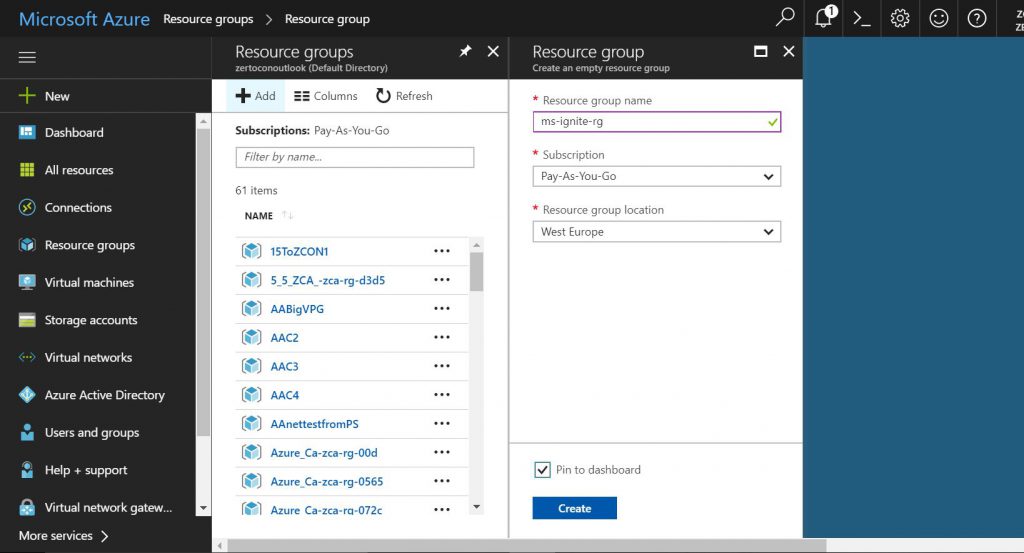Open the AAnettestfromPS resource group
Image resolution: width=1024 pixels, height=553 pixels.
[x=315, y=424]
